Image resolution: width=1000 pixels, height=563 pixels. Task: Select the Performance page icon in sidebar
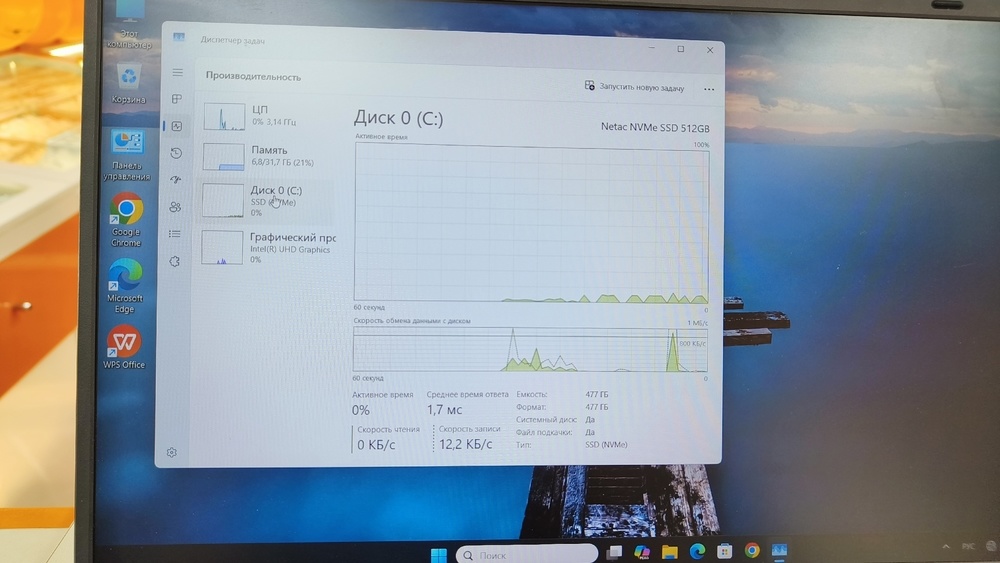[x=177, y=126]
